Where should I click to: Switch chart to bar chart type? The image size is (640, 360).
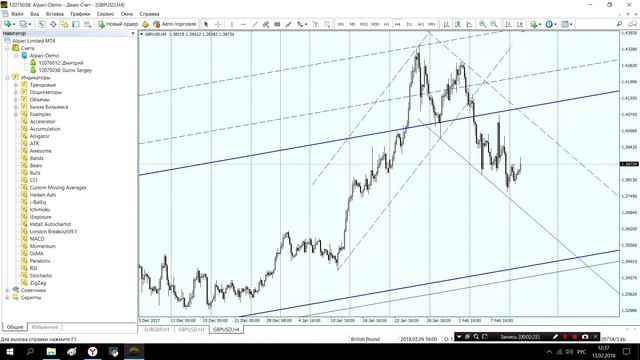click(447, 24)
